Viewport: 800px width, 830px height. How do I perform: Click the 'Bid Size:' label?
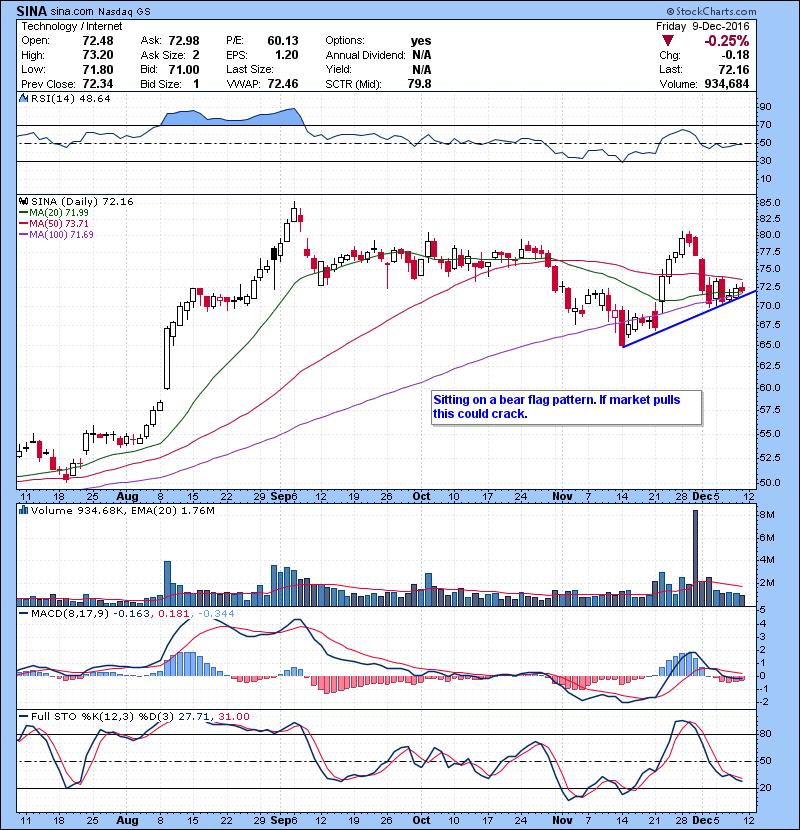point(161,84)
